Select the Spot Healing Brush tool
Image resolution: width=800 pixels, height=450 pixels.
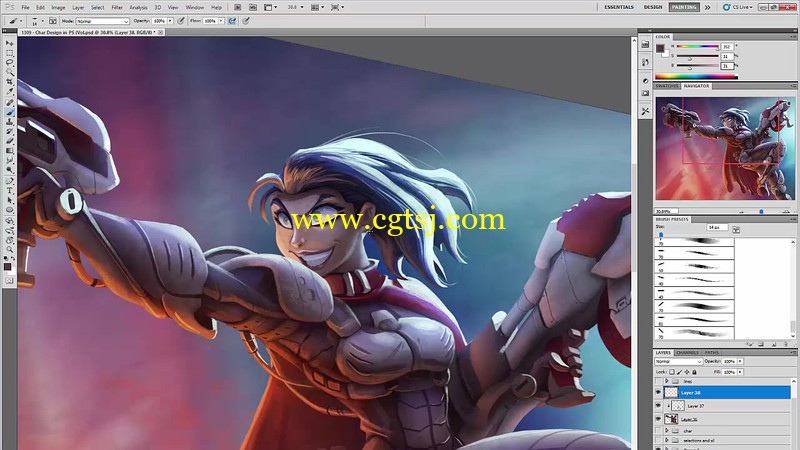tap(9, 103)
